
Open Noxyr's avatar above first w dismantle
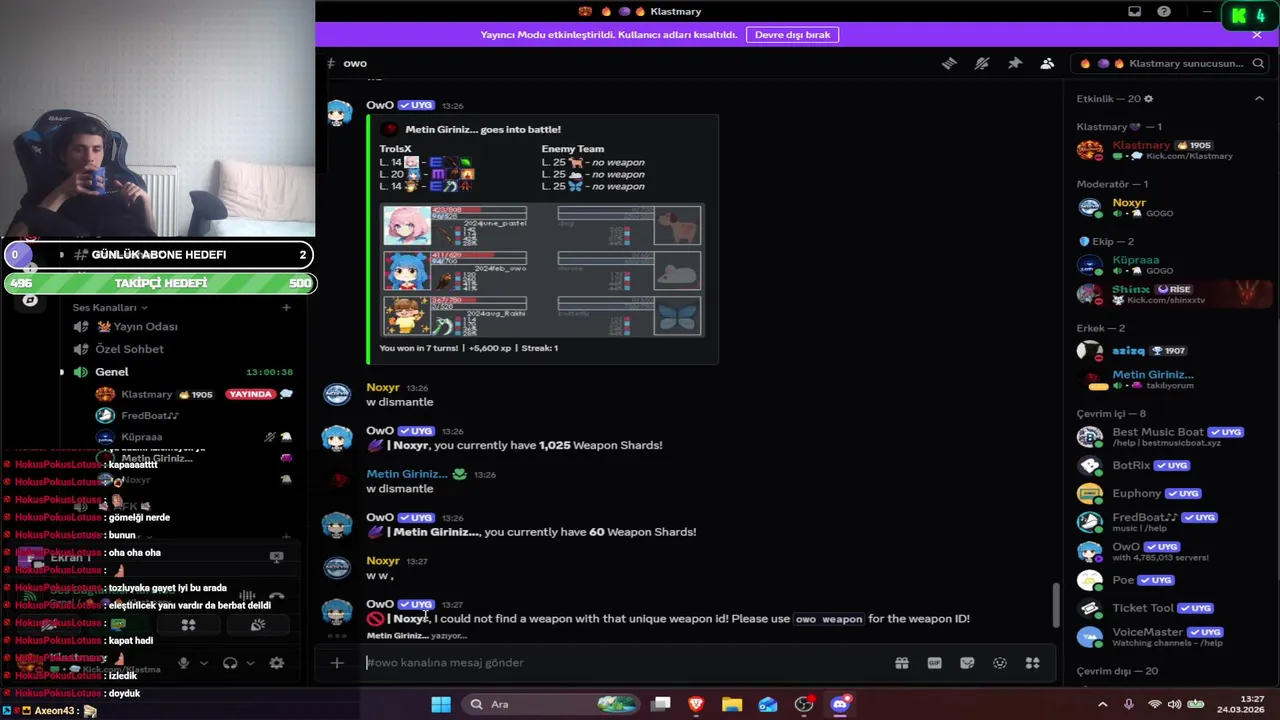tap(338, 395)
